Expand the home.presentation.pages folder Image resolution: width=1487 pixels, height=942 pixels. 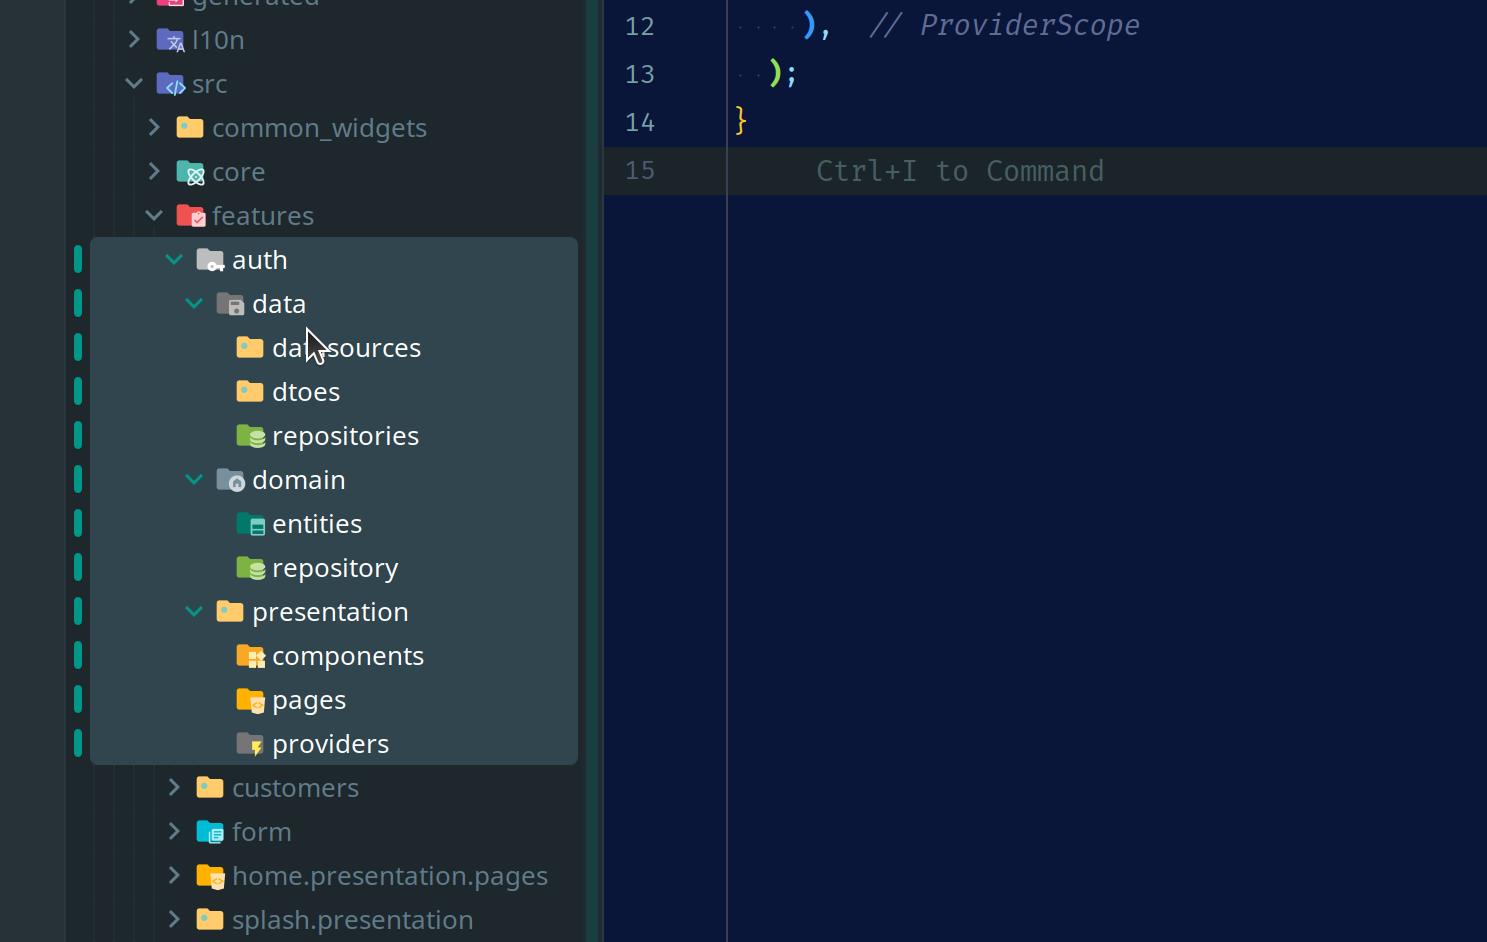click(173, 875)
